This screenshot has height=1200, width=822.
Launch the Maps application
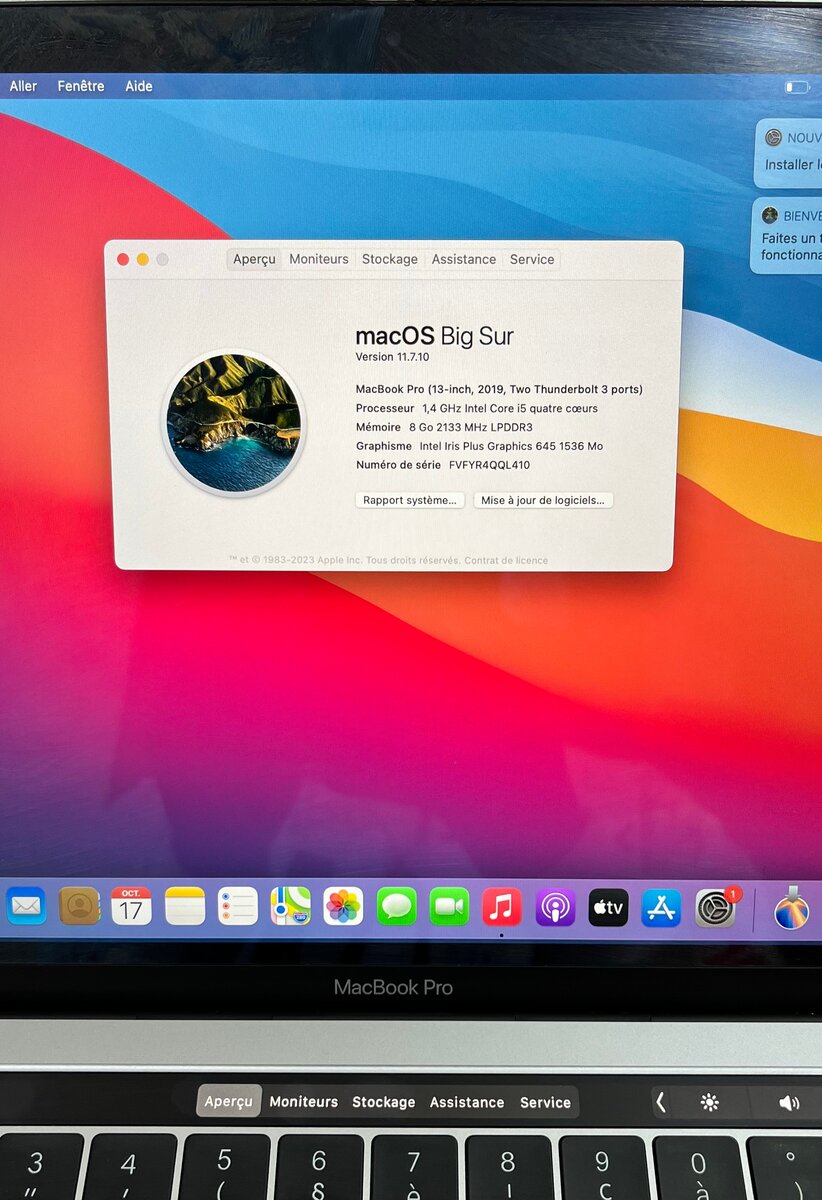290,906
